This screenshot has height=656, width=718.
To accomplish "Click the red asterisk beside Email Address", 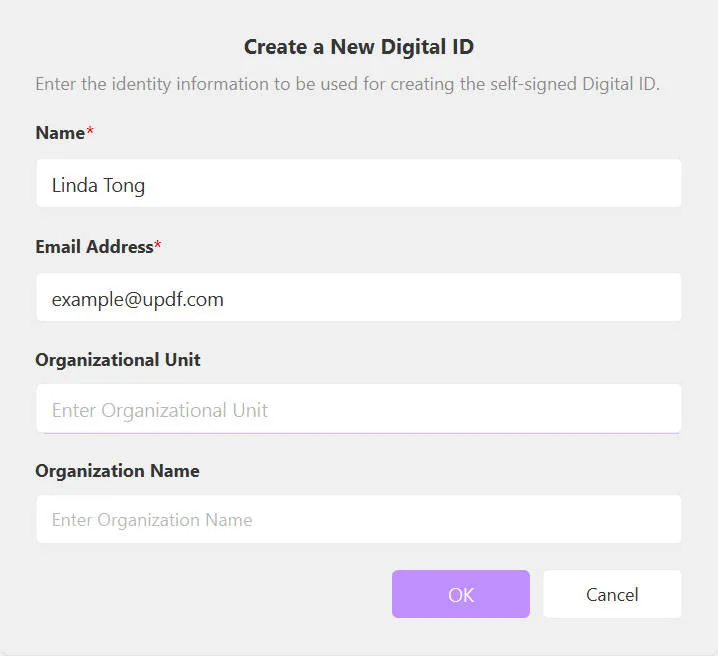I will click(x=158, y=246).
